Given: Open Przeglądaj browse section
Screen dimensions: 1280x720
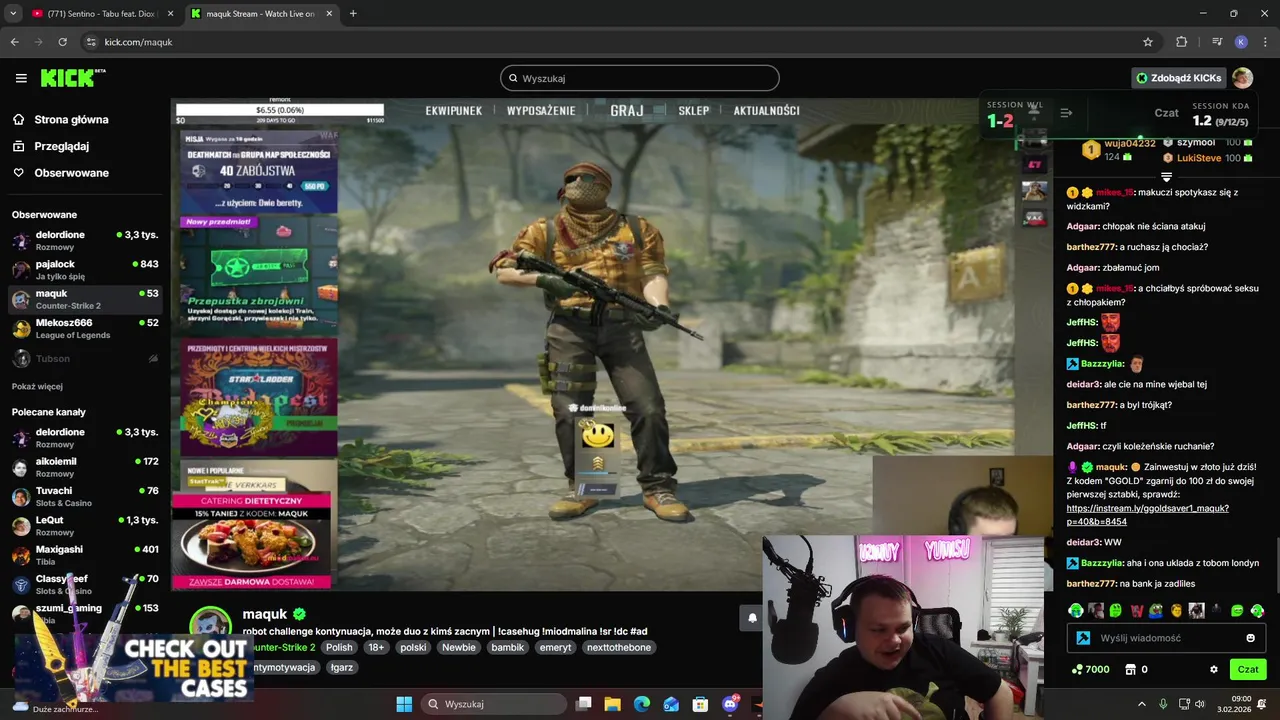Looking at the screenshot, I should click(x=61, y=146).
